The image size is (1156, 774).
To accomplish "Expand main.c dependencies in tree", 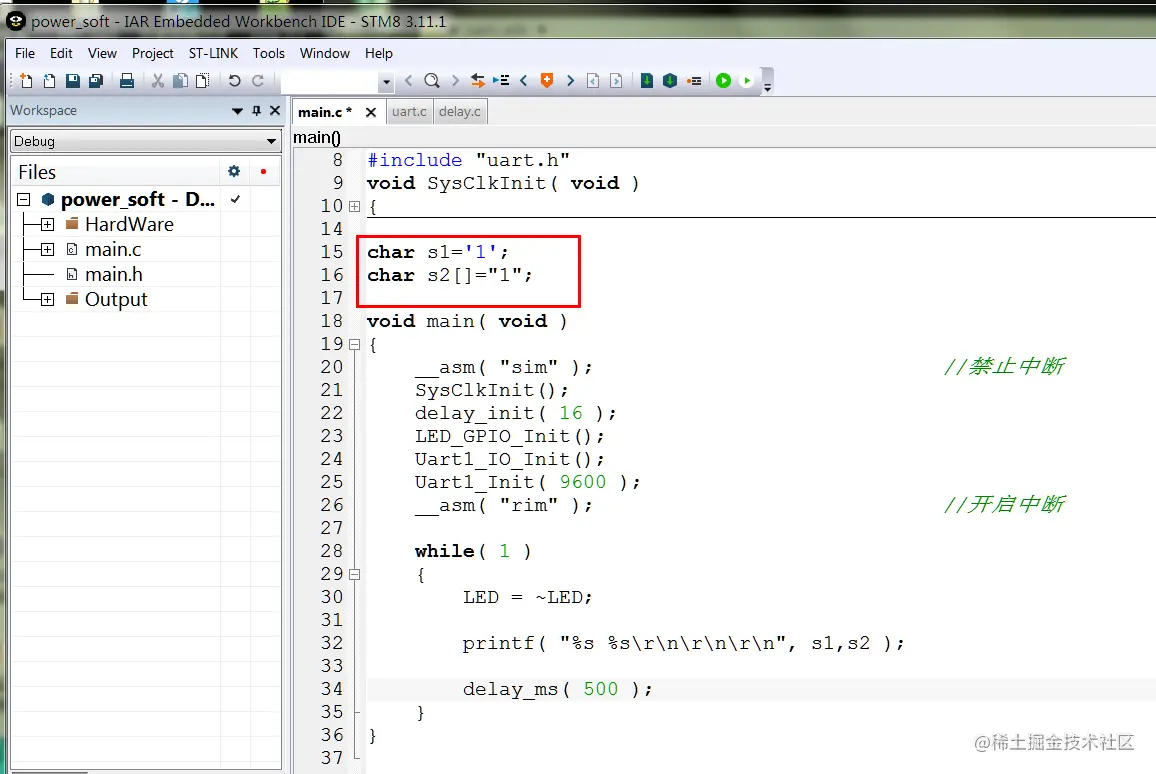I will coord(47,249).
